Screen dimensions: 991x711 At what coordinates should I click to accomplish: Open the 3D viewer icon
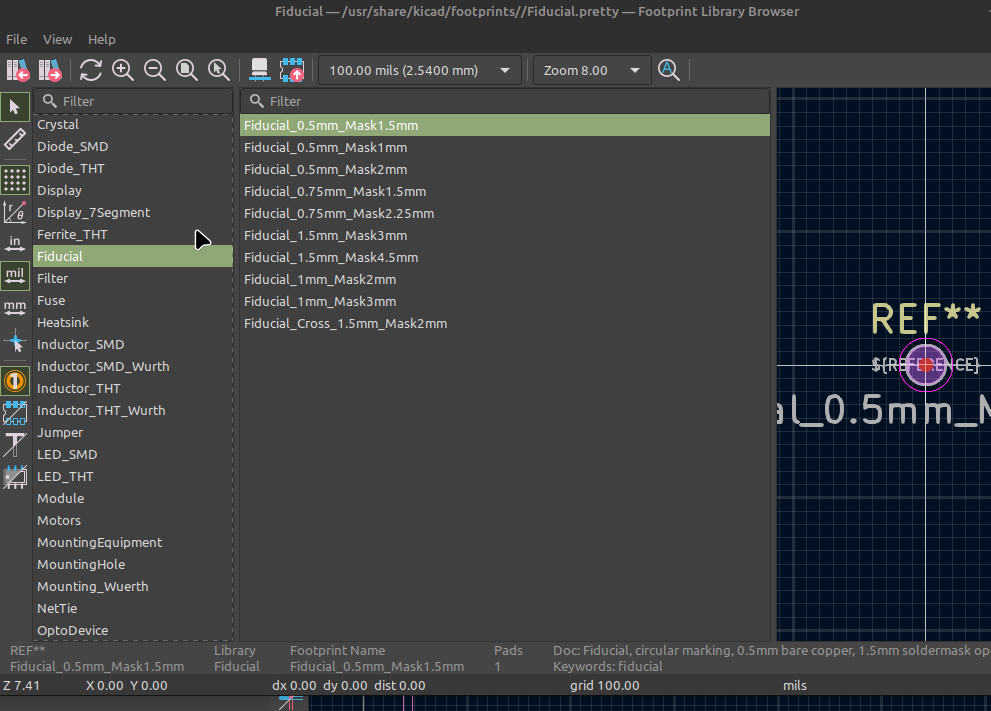[x=260, y=70]
